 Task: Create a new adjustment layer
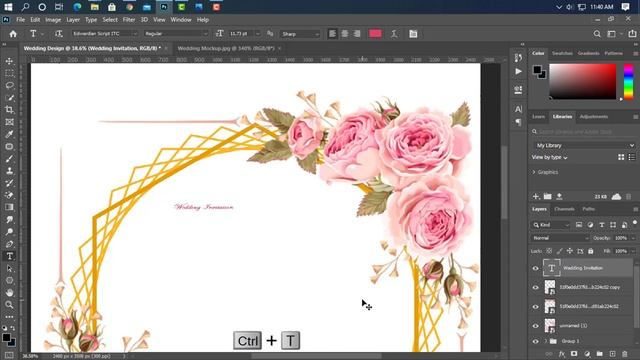point(587,354)
